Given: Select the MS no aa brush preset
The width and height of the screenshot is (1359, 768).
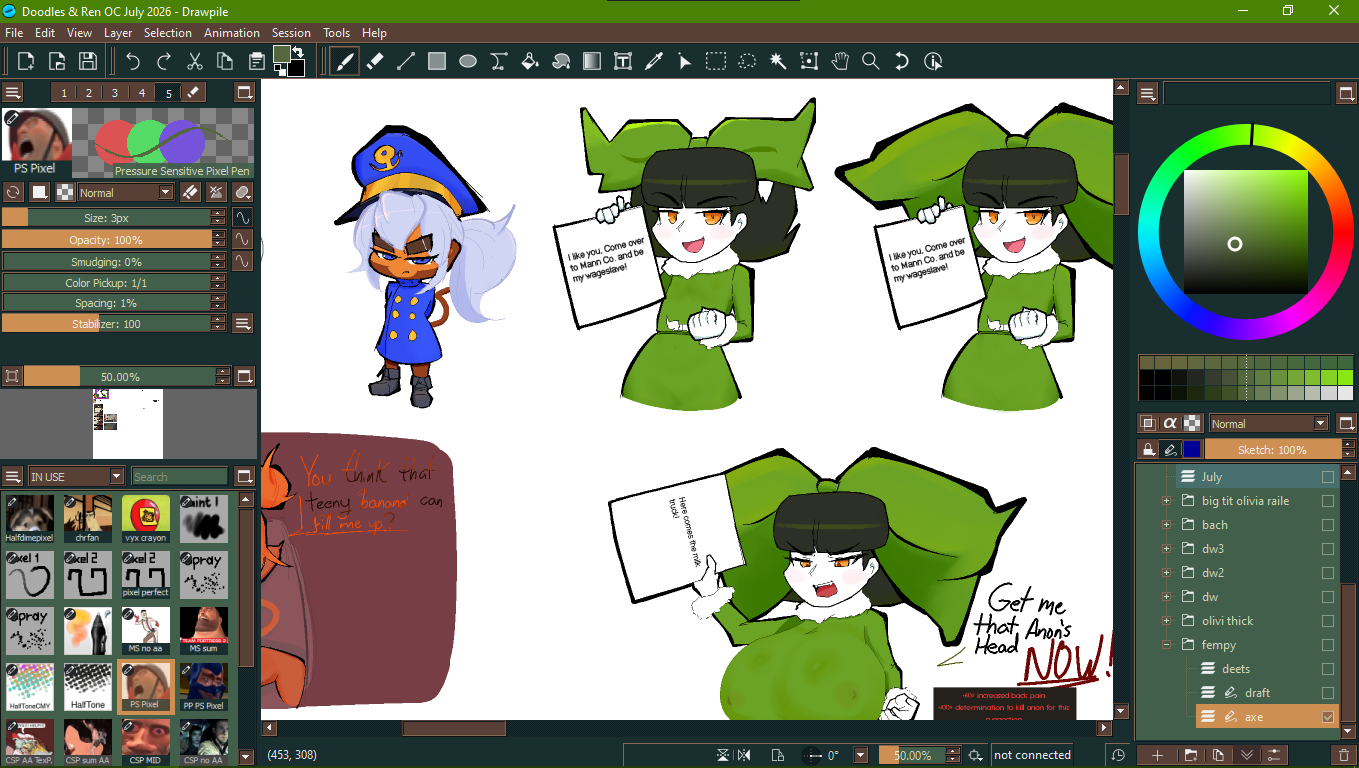Looking at the screenshot, I should (x=146, y=630).
